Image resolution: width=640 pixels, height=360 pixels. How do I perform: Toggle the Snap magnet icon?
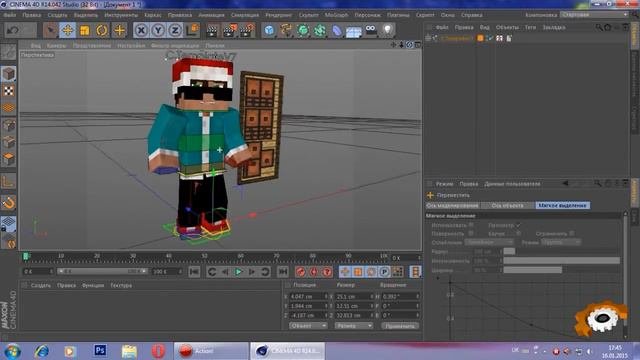point(9,202)
